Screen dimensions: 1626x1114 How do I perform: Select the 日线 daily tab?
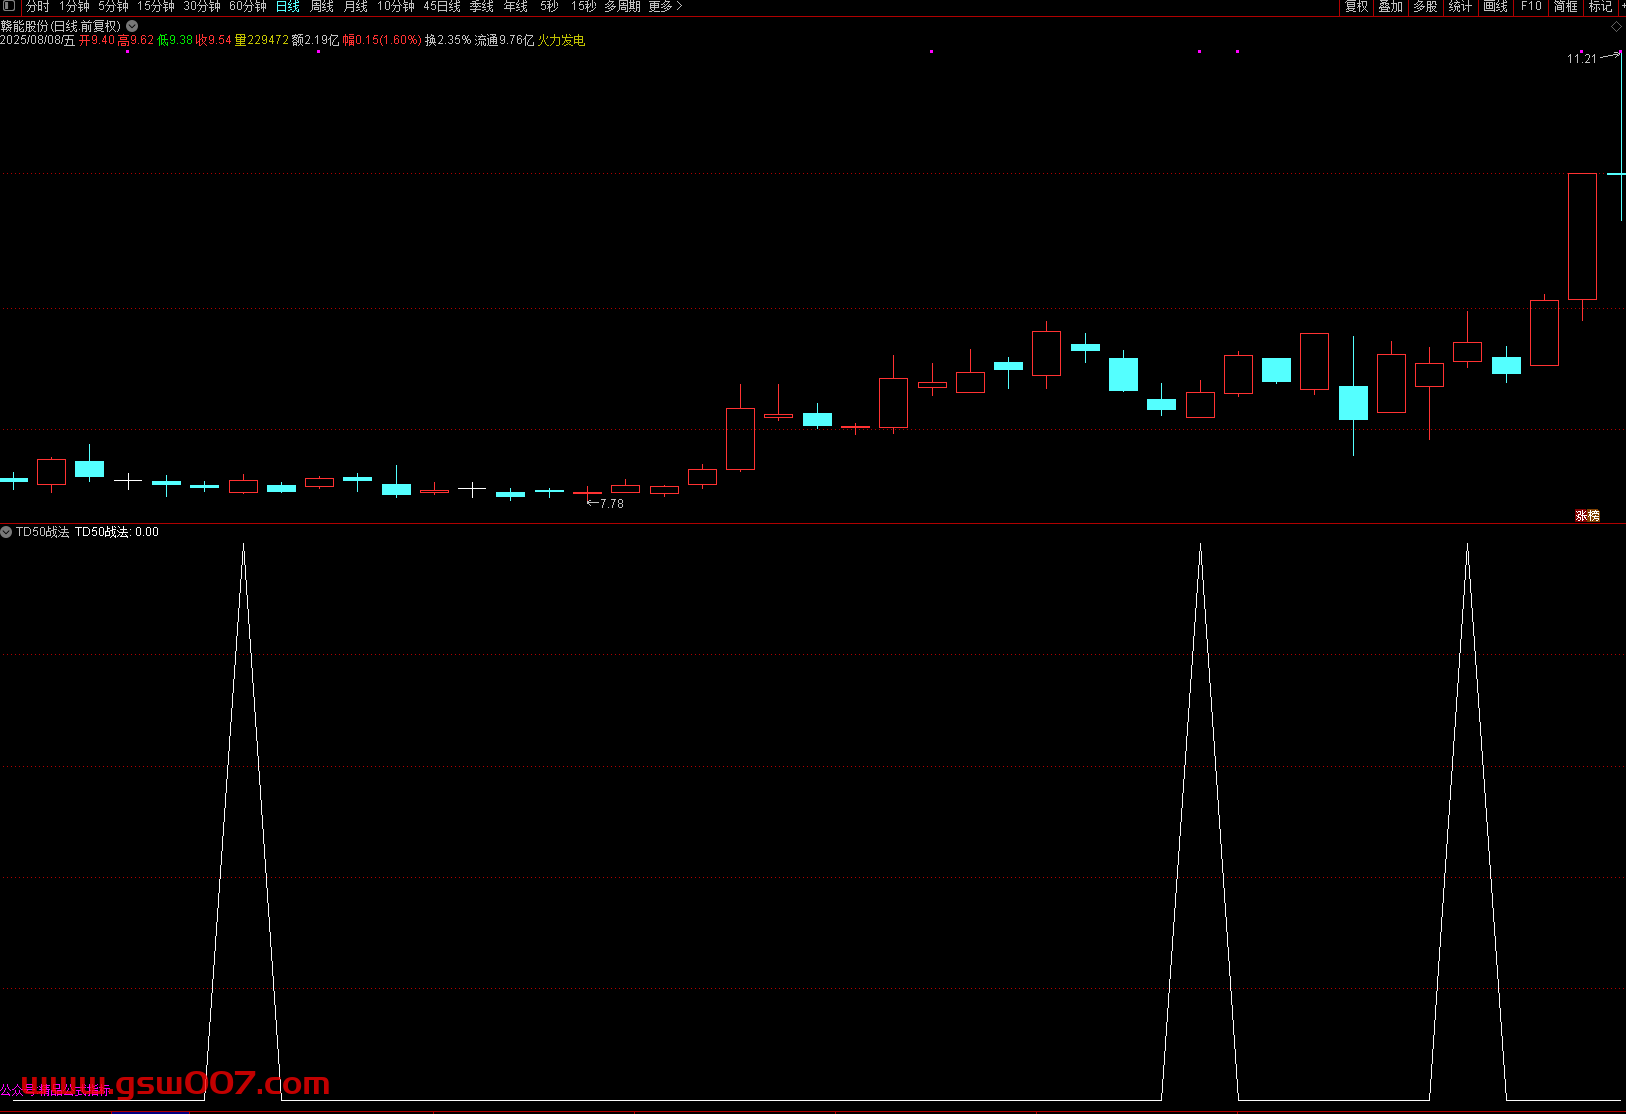(288, 7)
